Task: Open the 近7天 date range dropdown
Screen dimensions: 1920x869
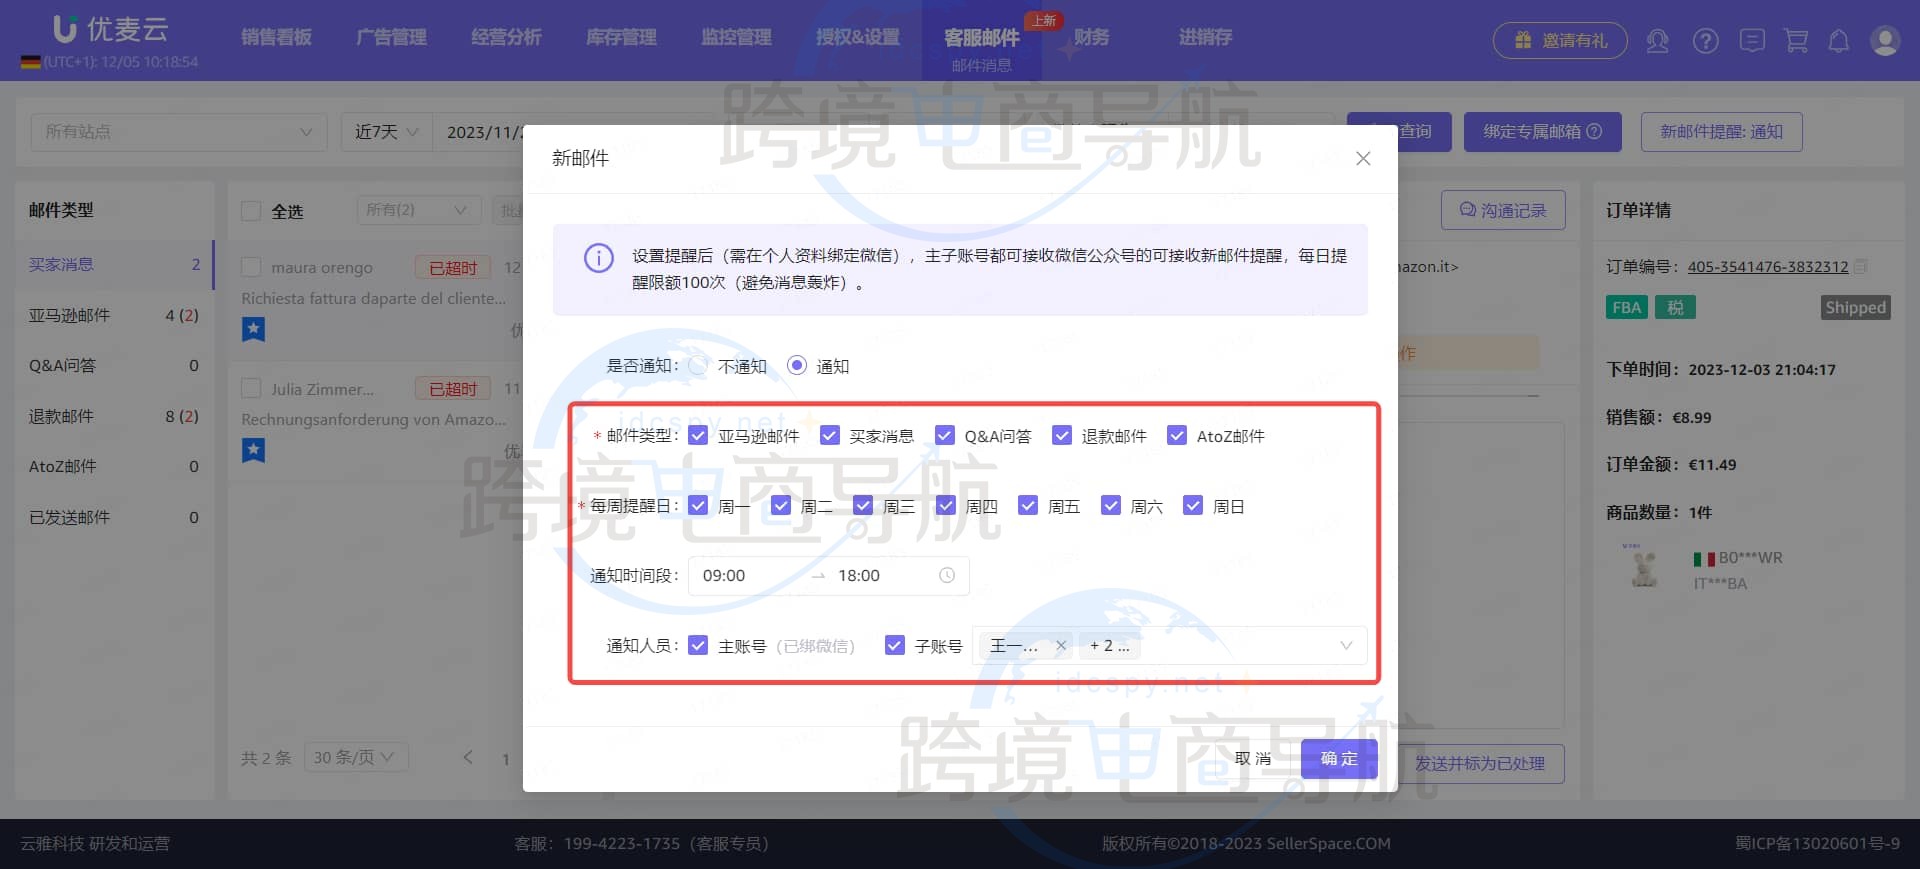Action: coord(387,132)
